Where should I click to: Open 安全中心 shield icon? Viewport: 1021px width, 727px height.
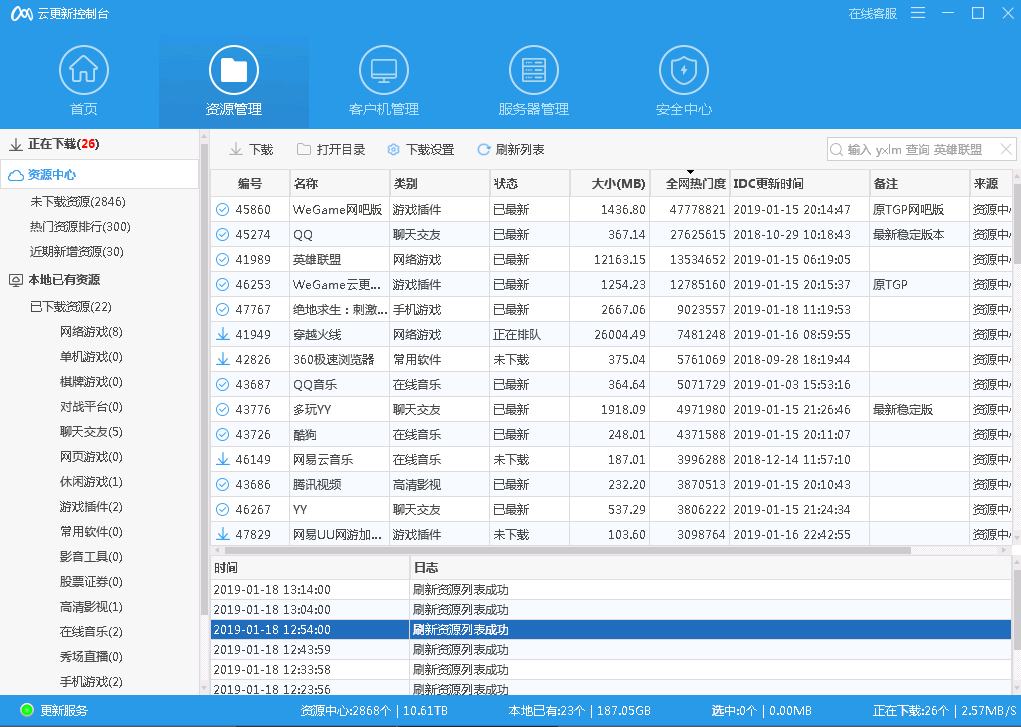point(684,70)
